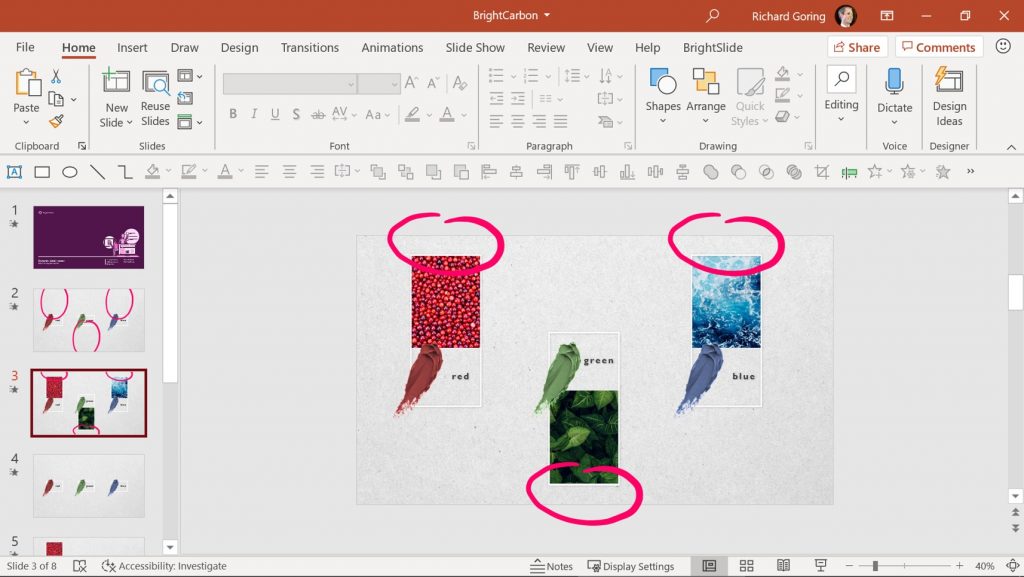
Task: Select the Line drawing tool
Action: click(x=96, y=171)
